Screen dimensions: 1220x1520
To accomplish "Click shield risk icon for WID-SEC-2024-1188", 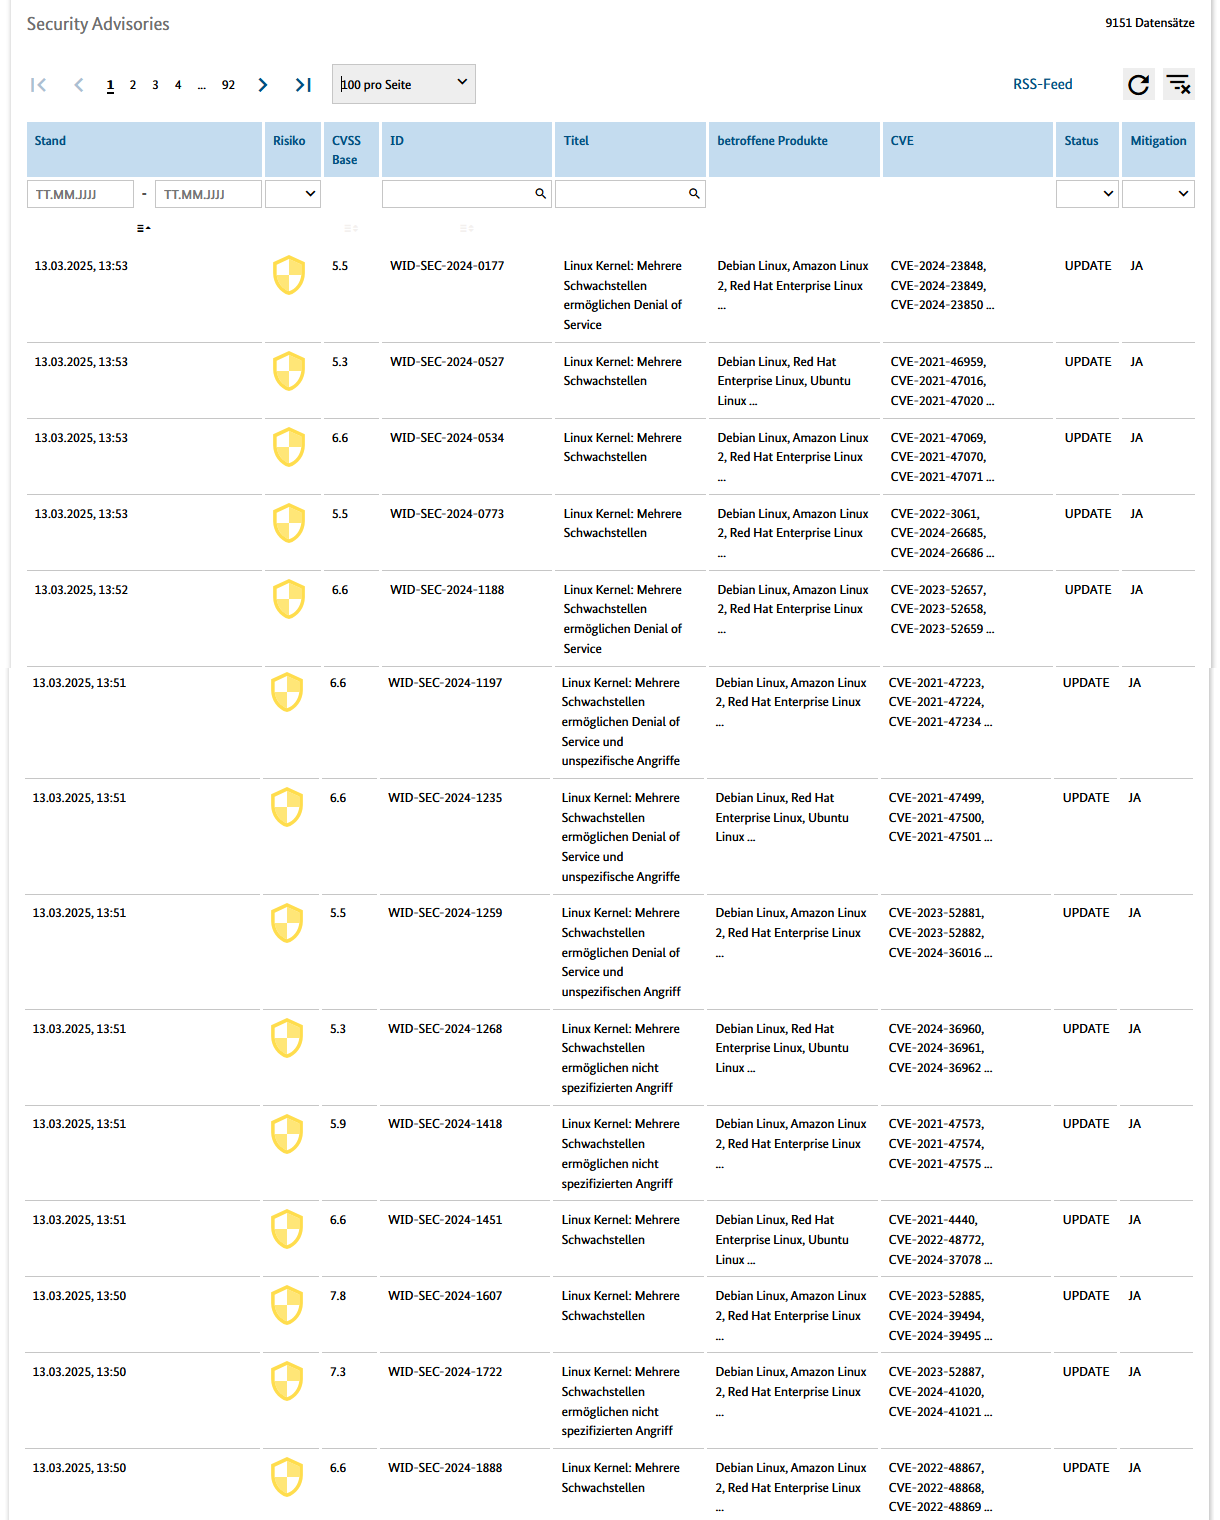I will [289, 599].
